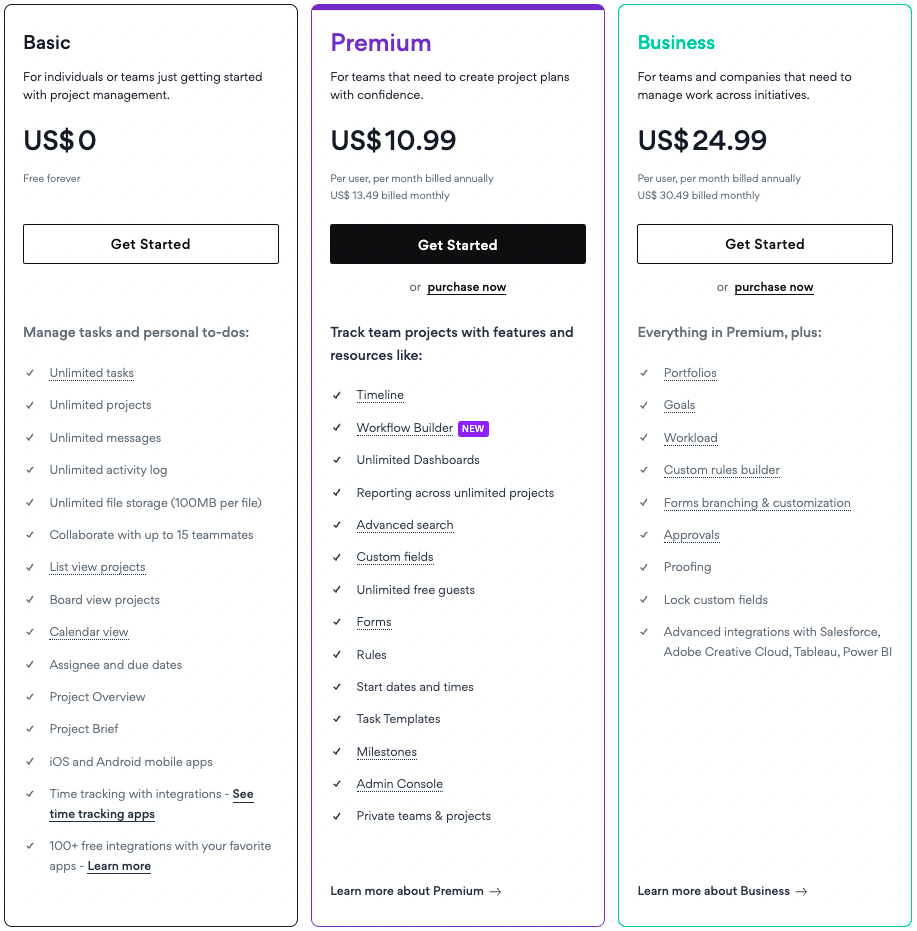Open the Calendar view feature link
This screenshot has width=917, height=931.
click(89, 632)
